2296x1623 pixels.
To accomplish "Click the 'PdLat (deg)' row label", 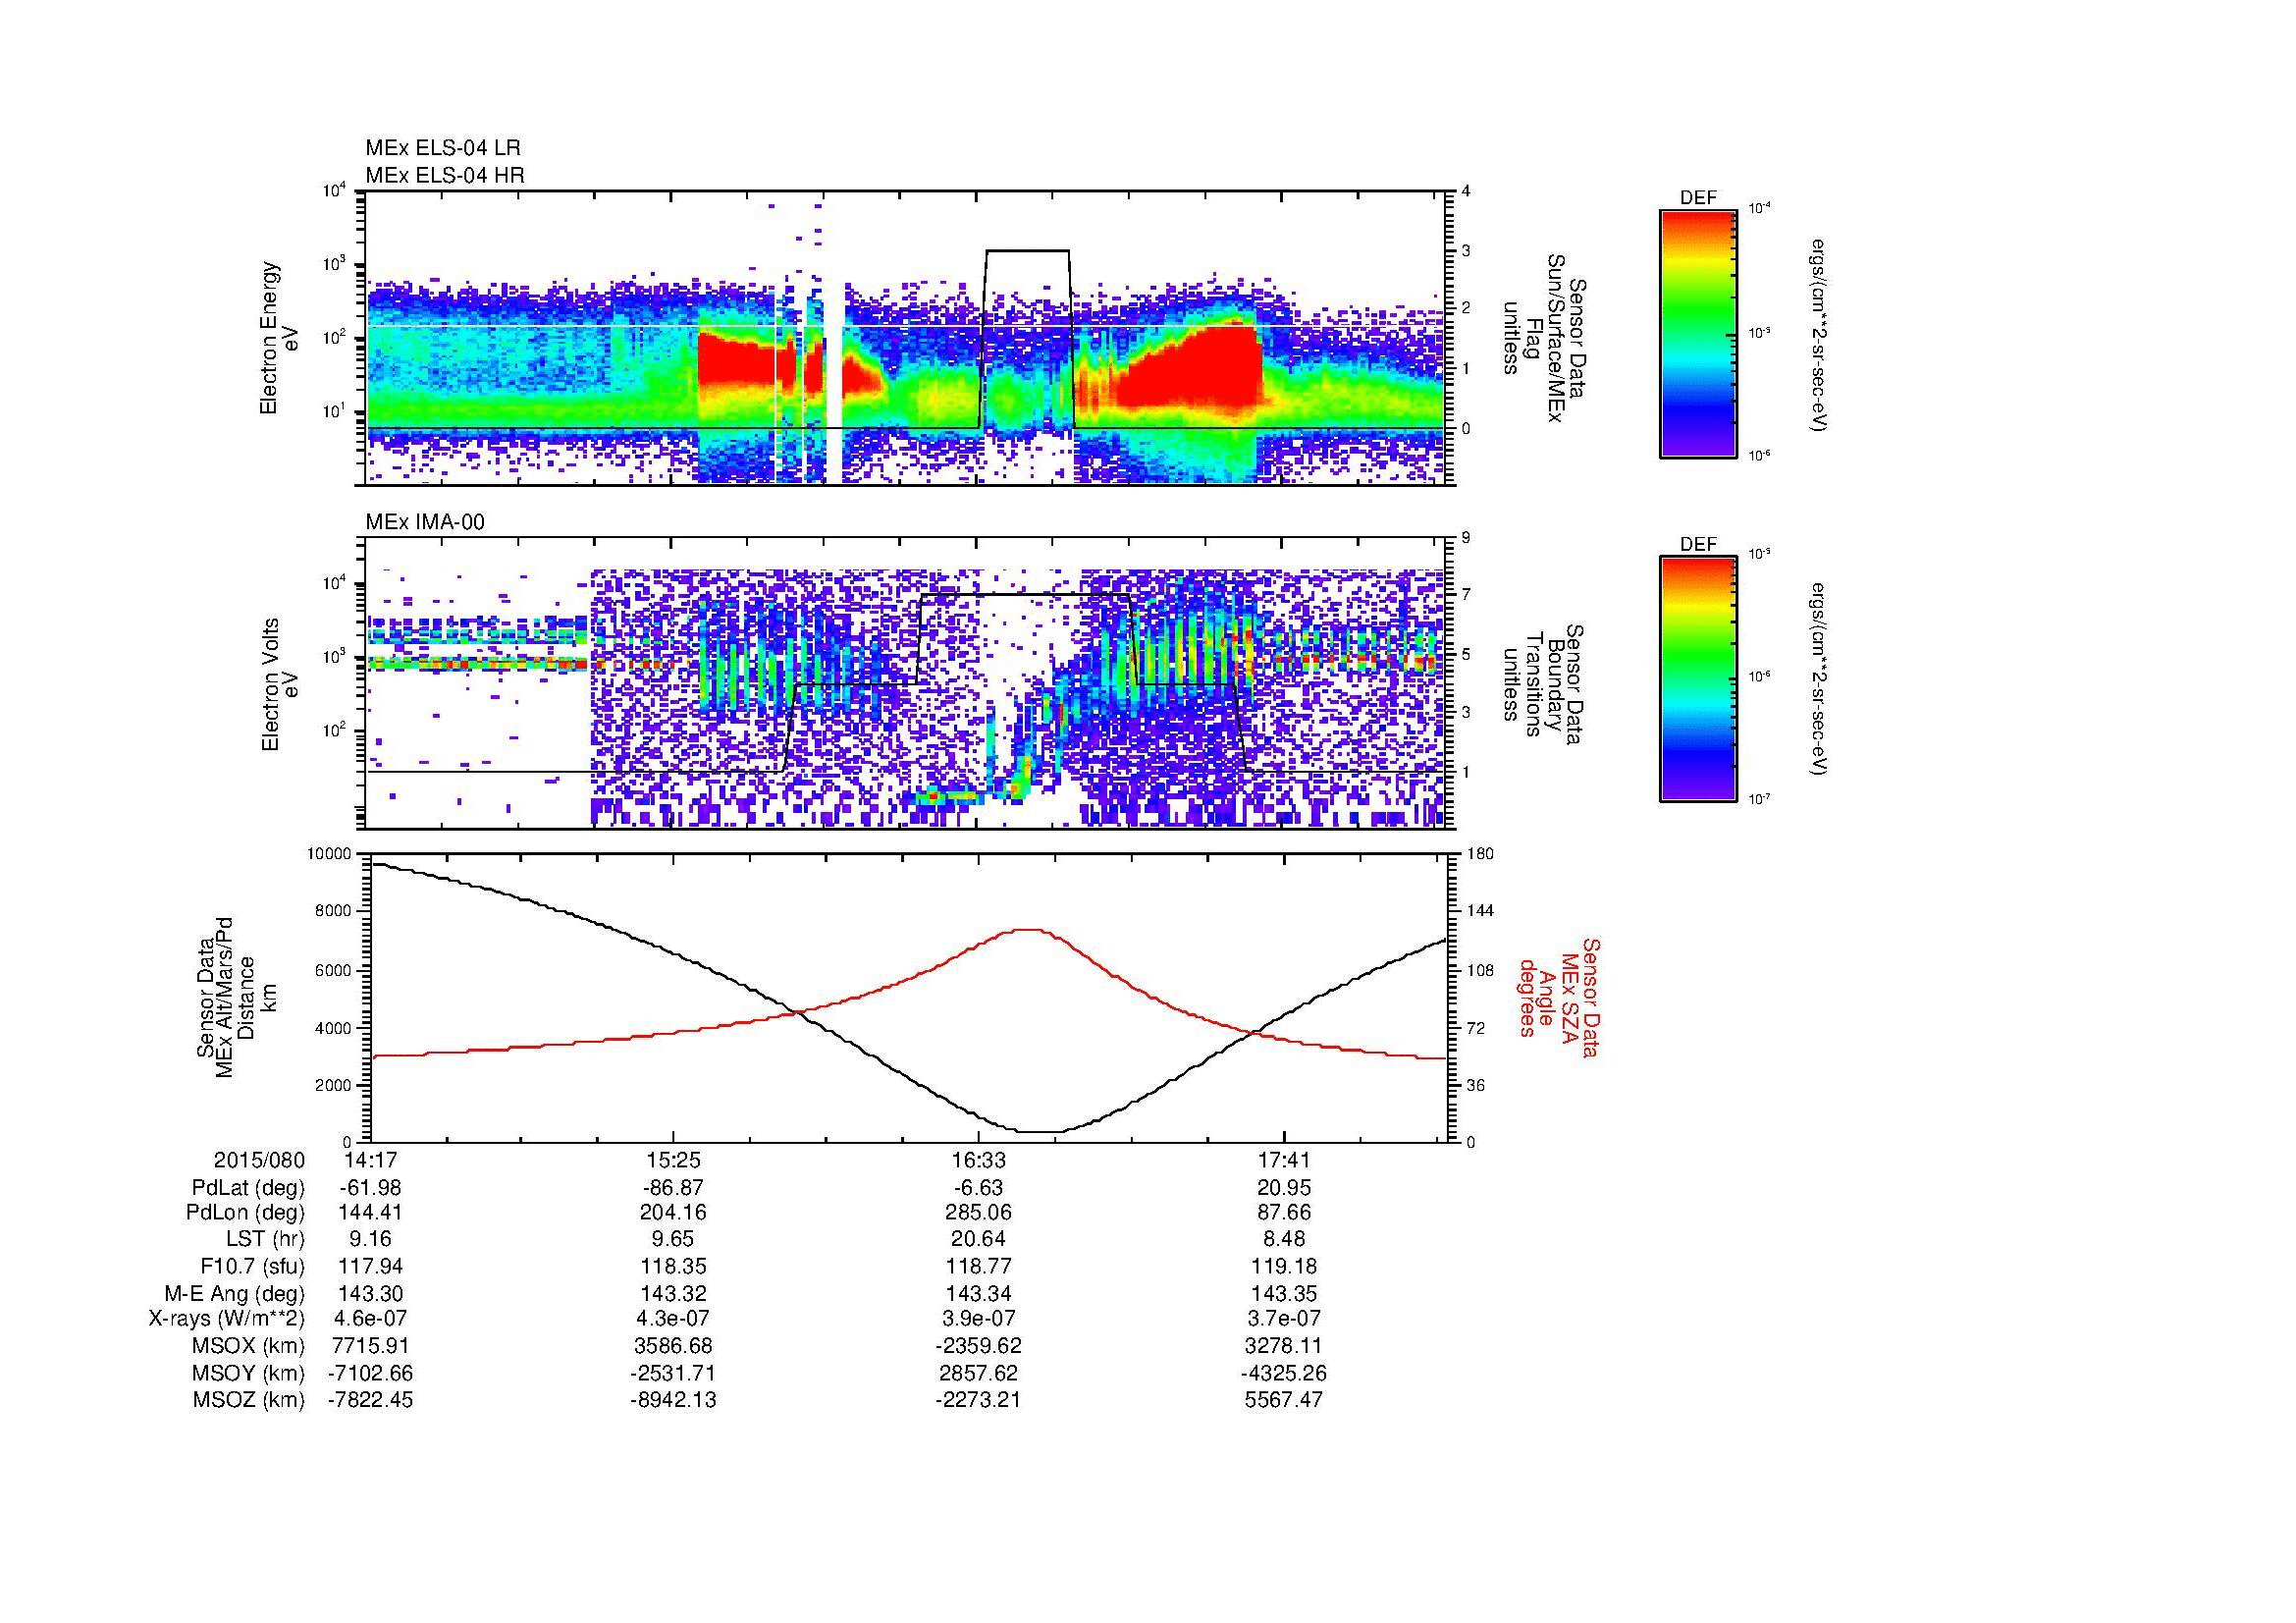I will tap(248, 1188).
